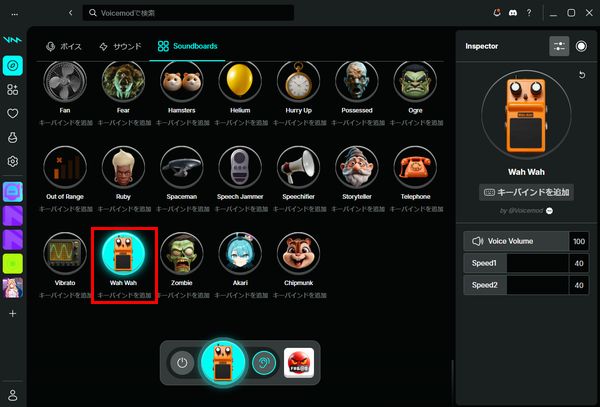The width and height of the screenshot is (600, 407).
Task: Pick the Speechifier megaphone voice
Action: pos(298,168)
